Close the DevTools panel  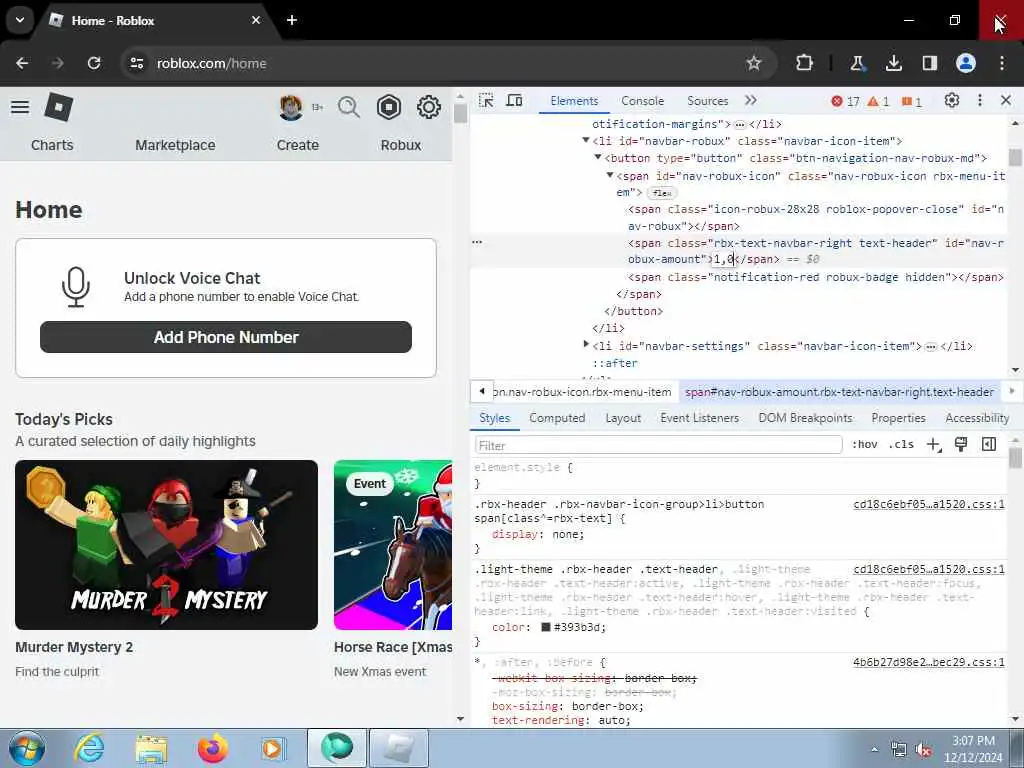pos(1006,101)
